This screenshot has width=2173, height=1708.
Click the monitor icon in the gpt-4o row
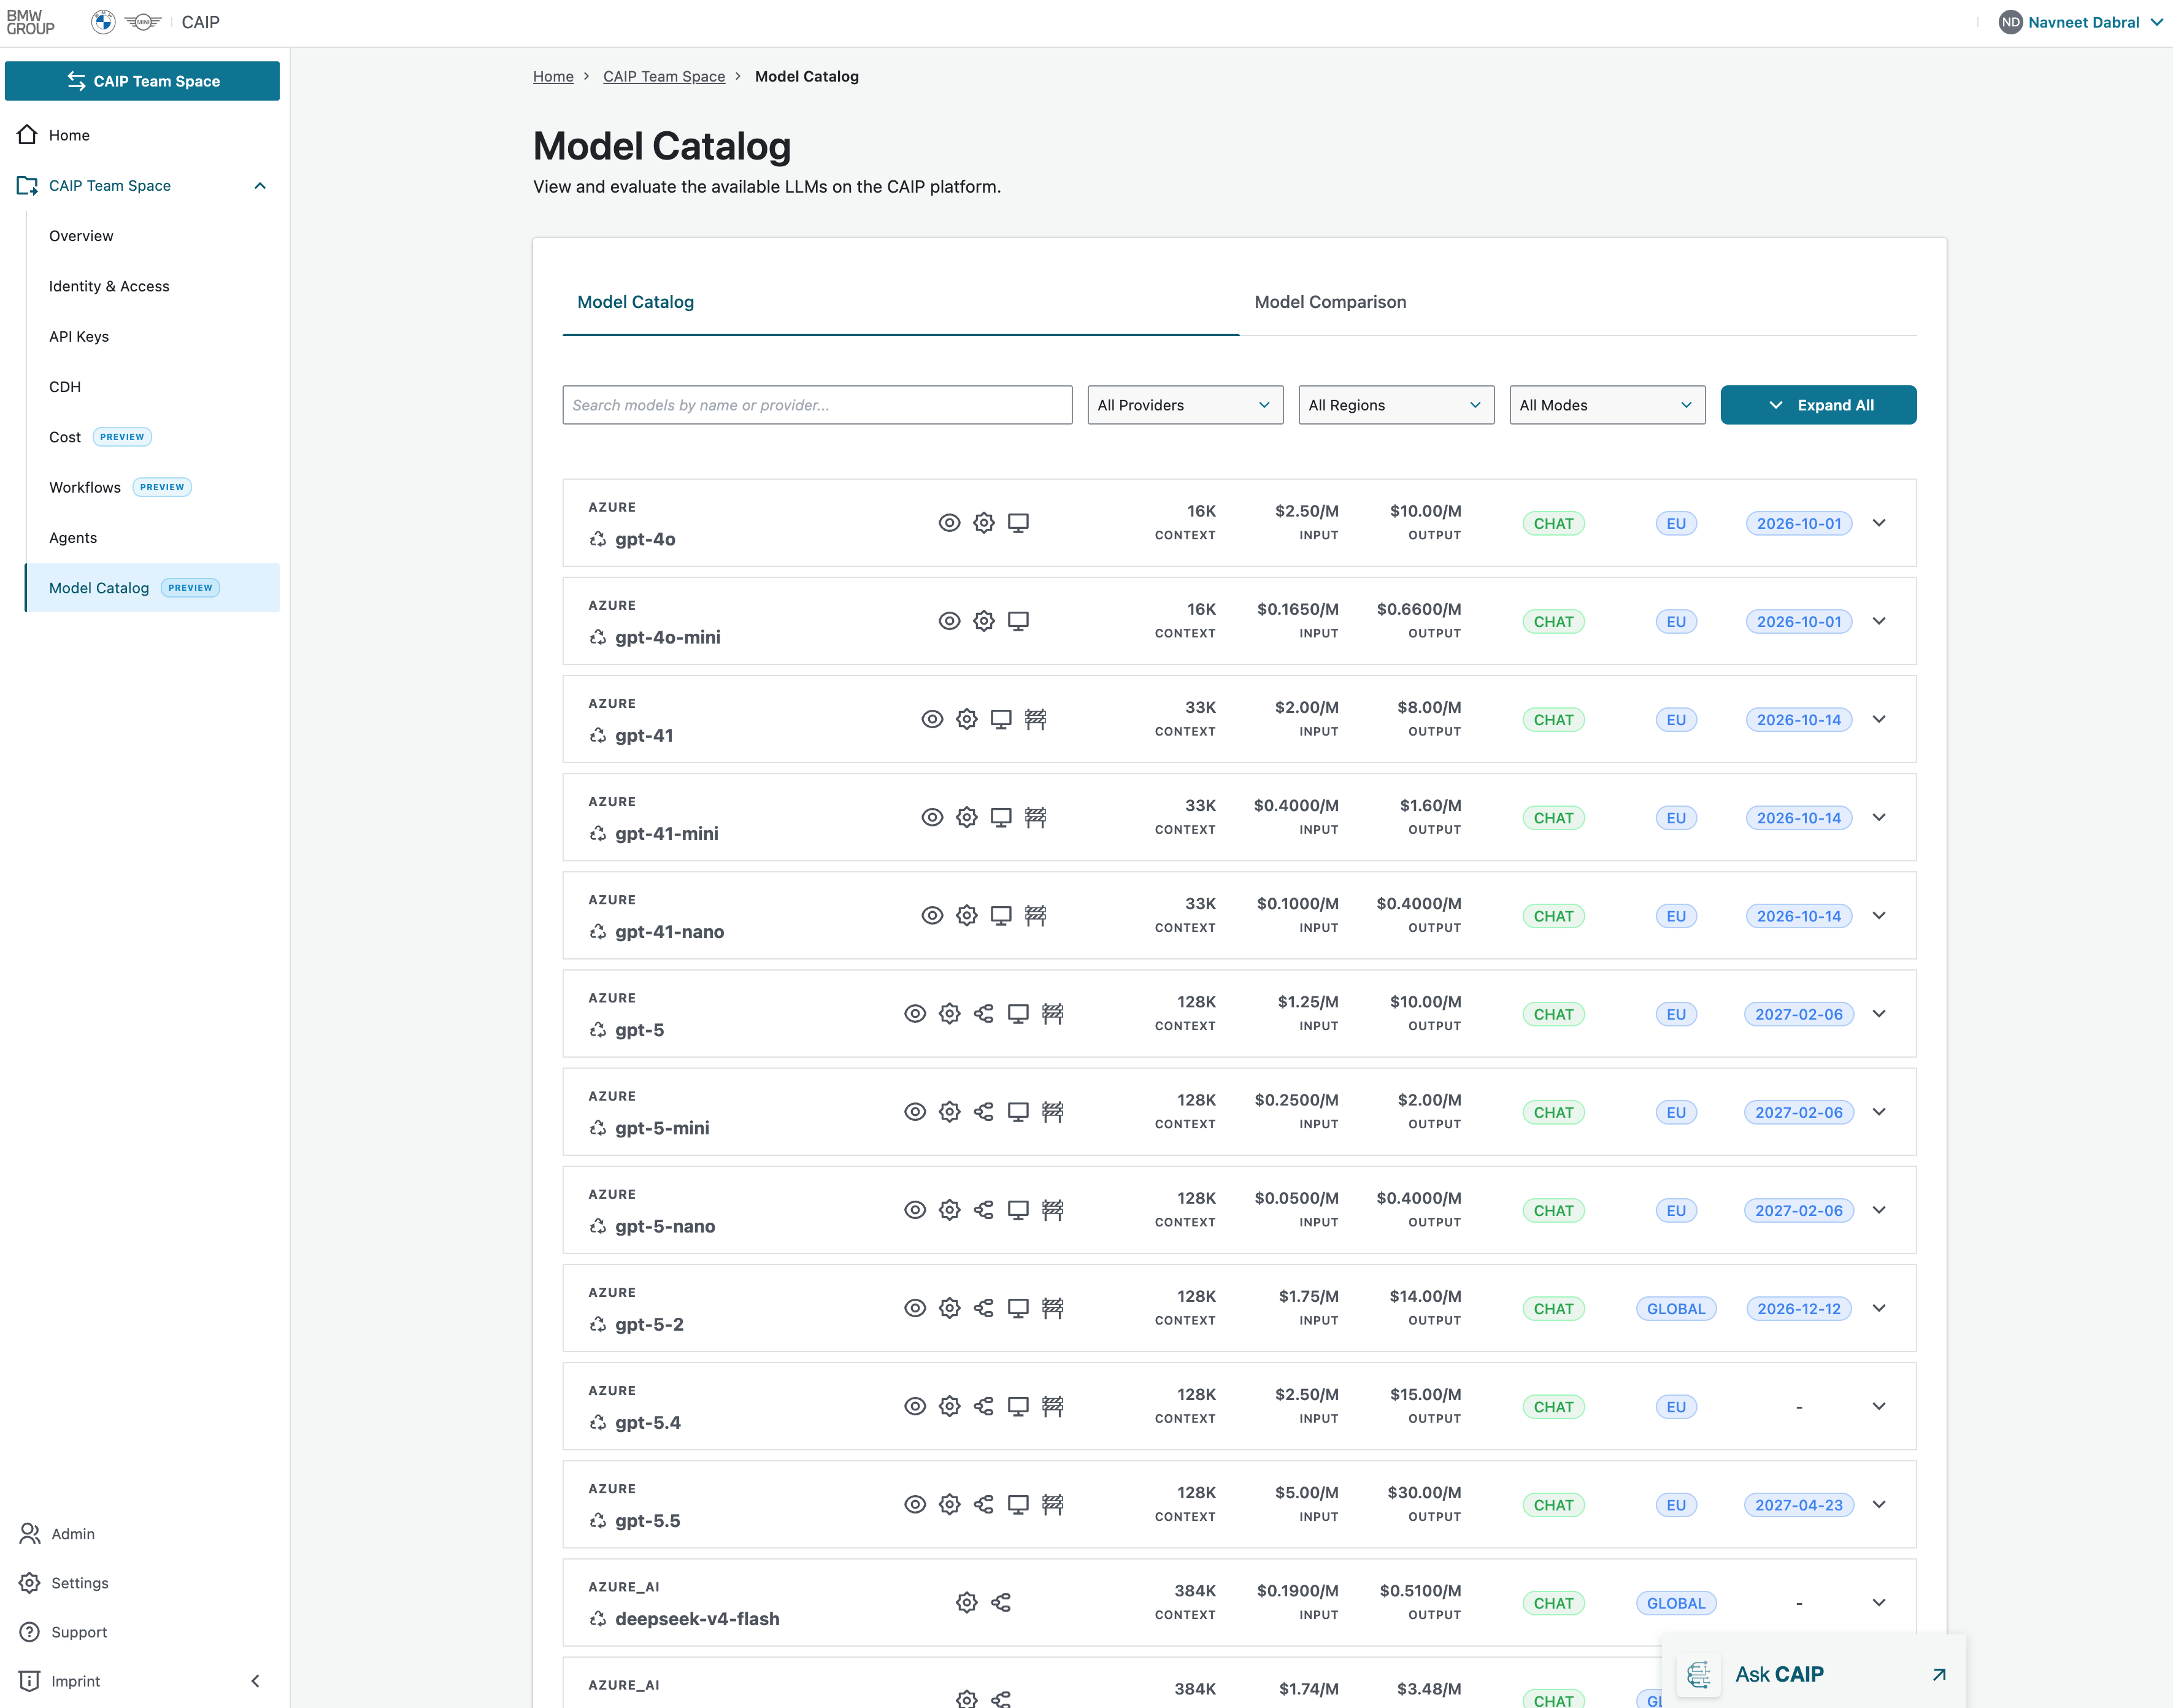1018,523
